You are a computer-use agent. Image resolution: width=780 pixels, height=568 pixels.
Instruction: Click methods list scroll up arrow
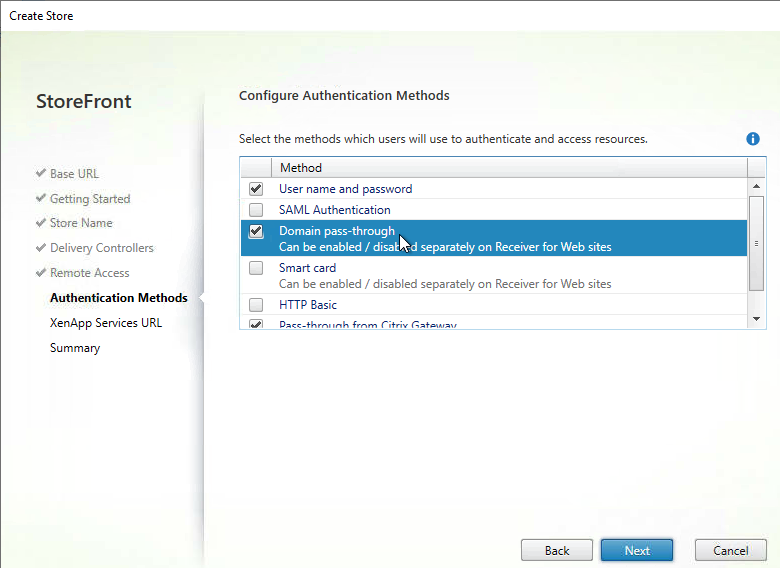coord(756,187)
